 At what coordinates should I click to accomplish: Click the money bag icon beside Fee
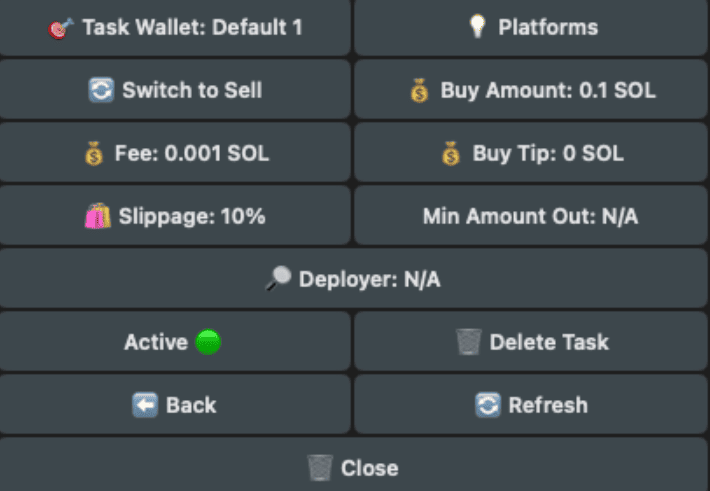click(94, 153)
